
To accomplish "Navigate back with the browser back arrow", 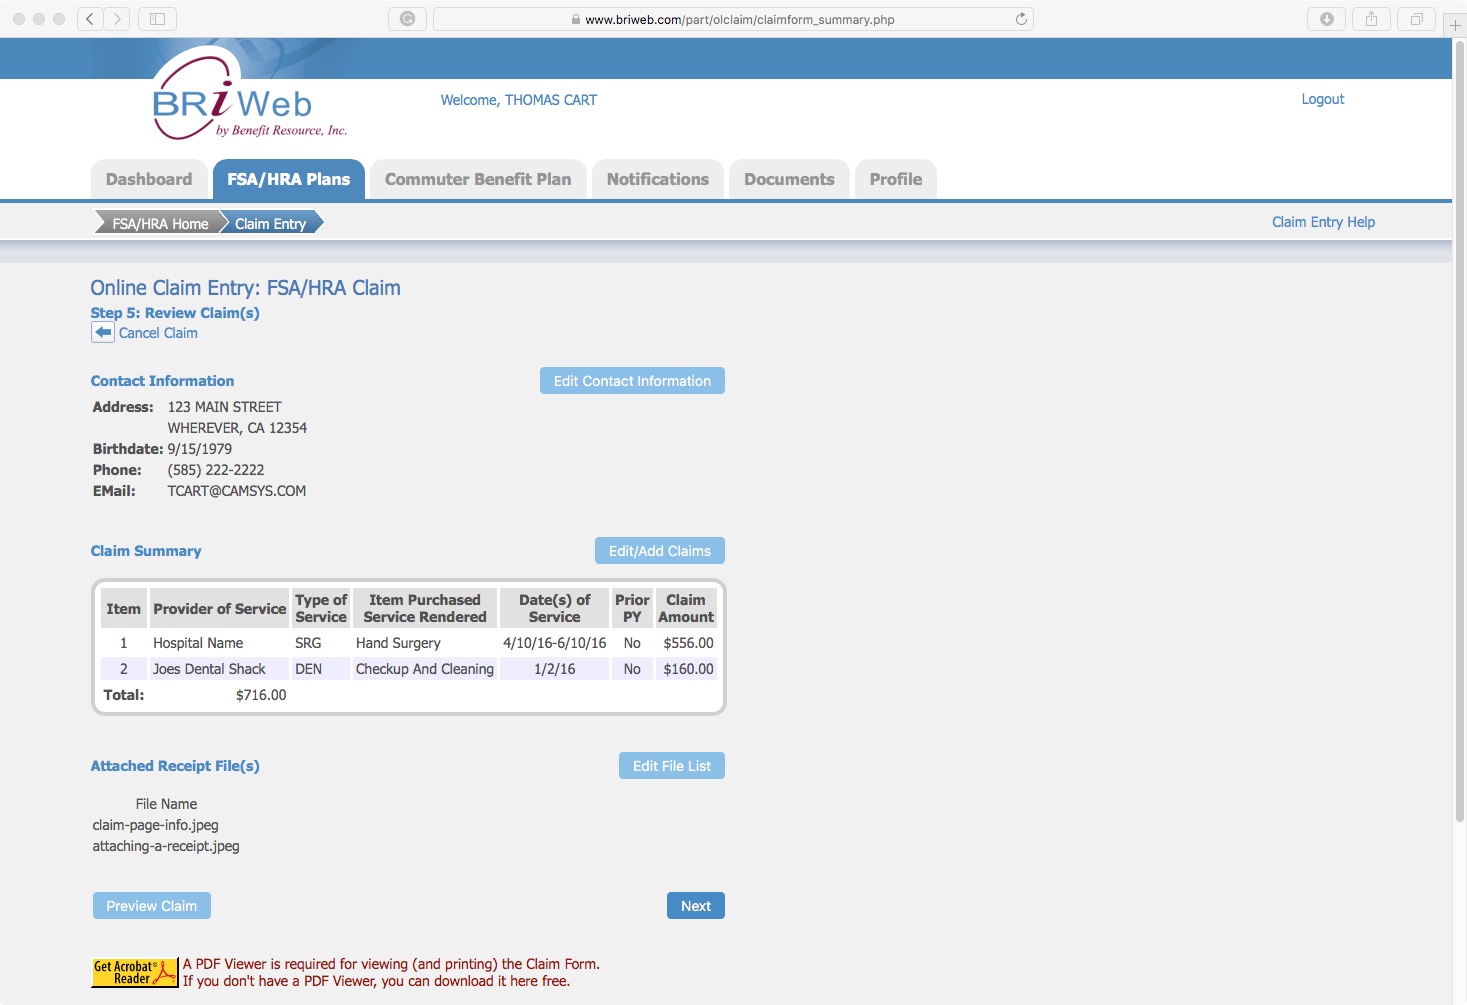I will (88, 18).
